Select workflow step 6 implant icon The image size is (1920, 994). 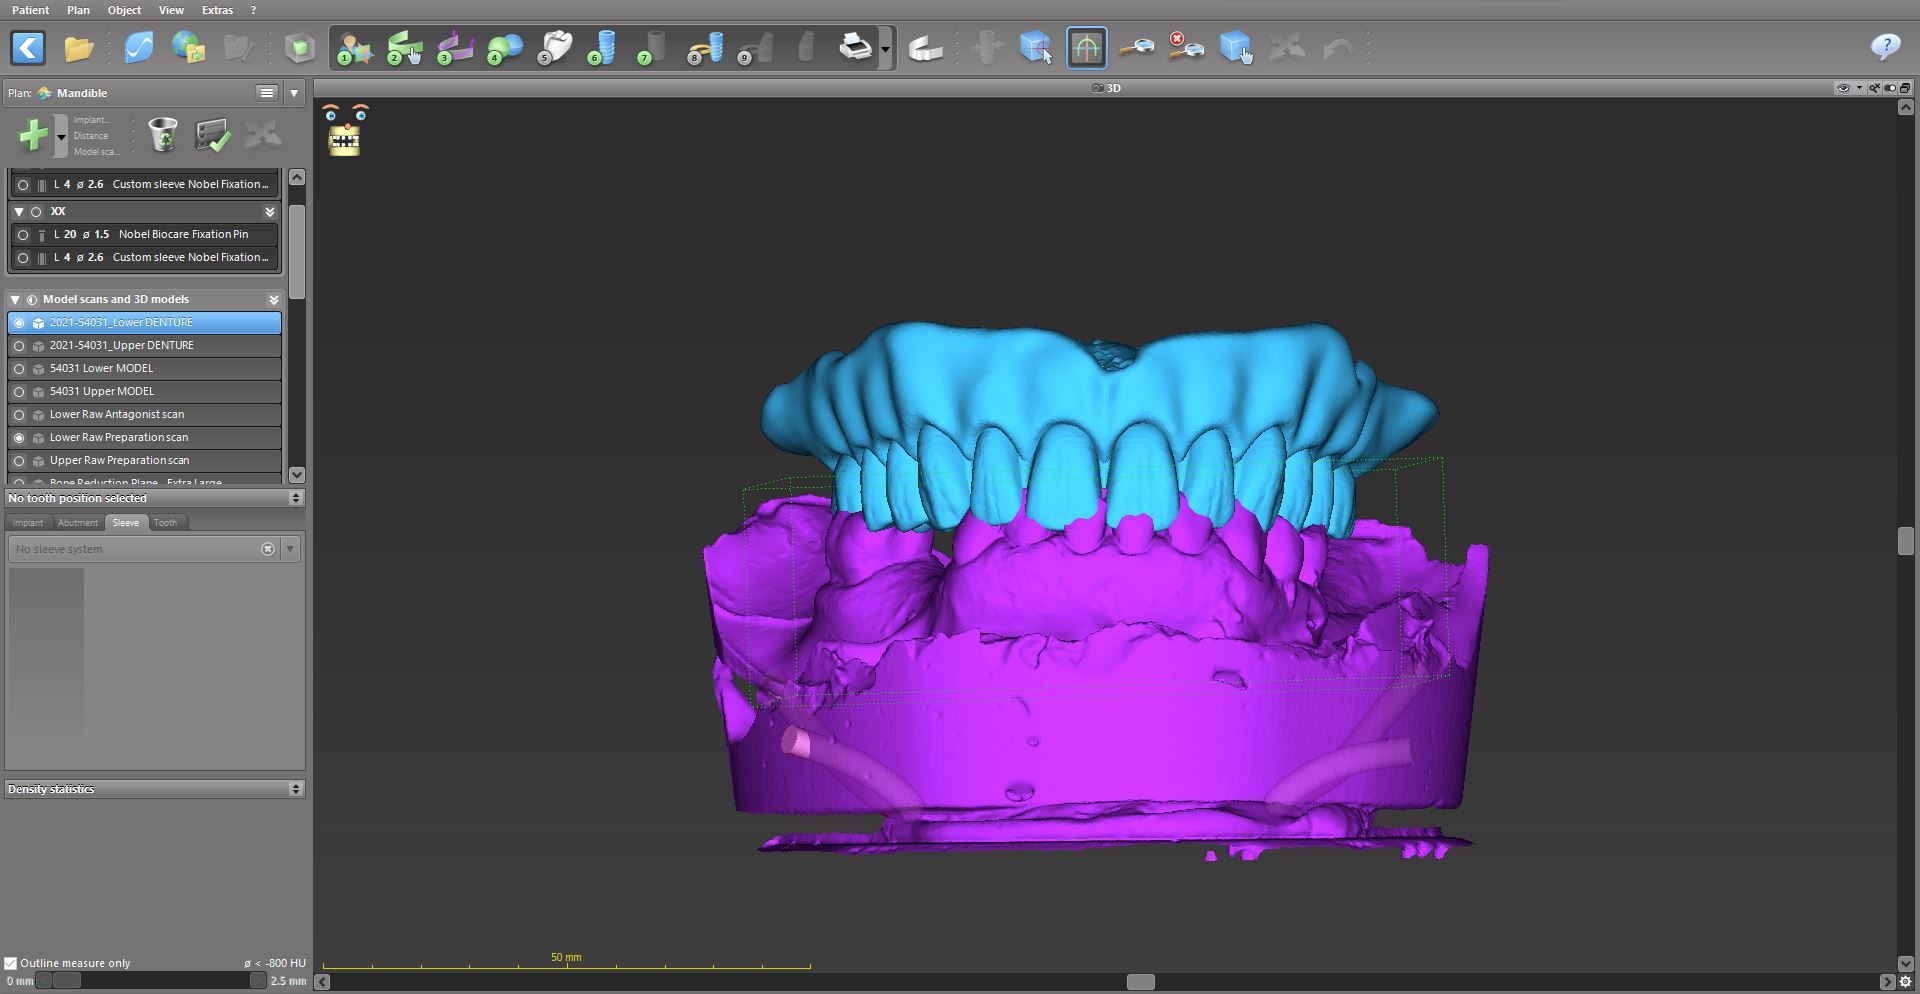(x=603, y=48)
